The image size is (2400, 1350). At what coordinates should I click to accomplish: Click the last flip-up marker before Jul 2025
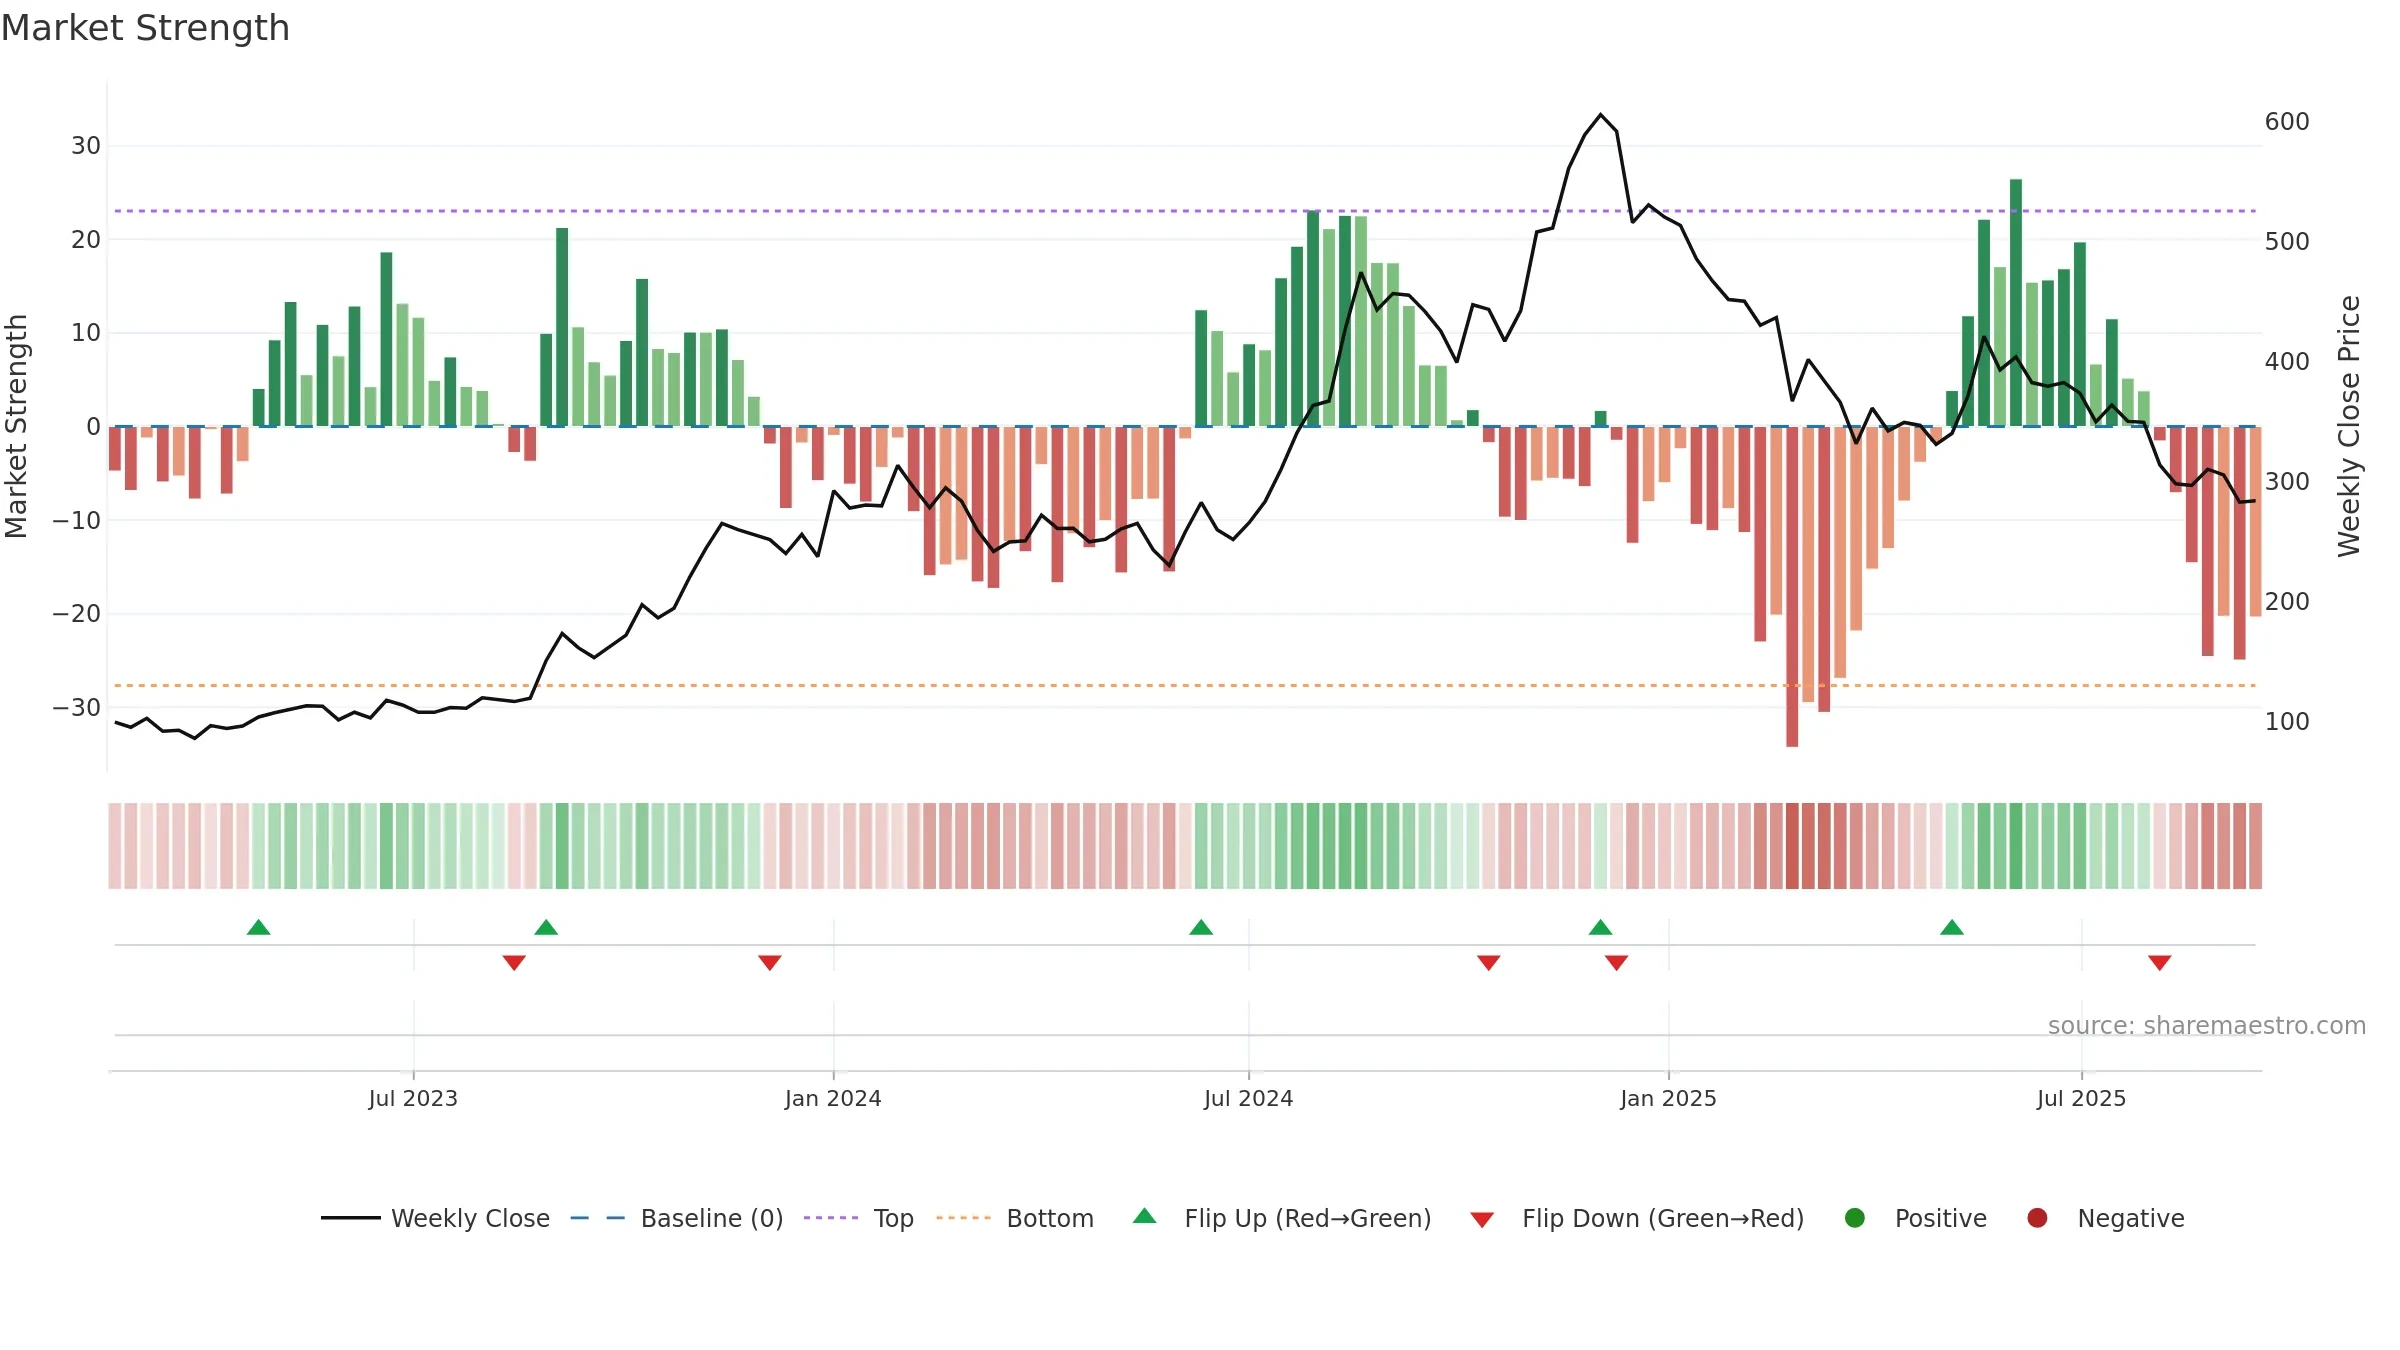pyautogui.click(x=1952, y=927)
